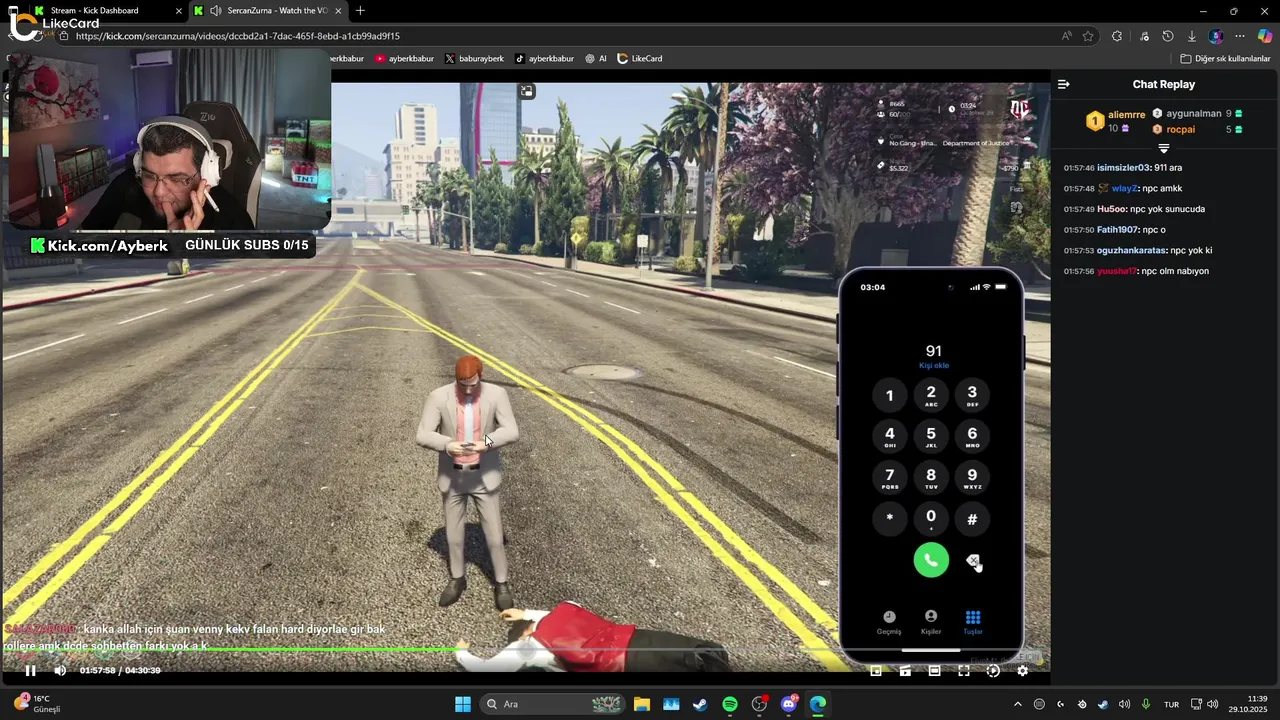The height and width of the screenshot is (720, 1280).
Task: Open a new browser tab
Action: click(x=360, y=11)
